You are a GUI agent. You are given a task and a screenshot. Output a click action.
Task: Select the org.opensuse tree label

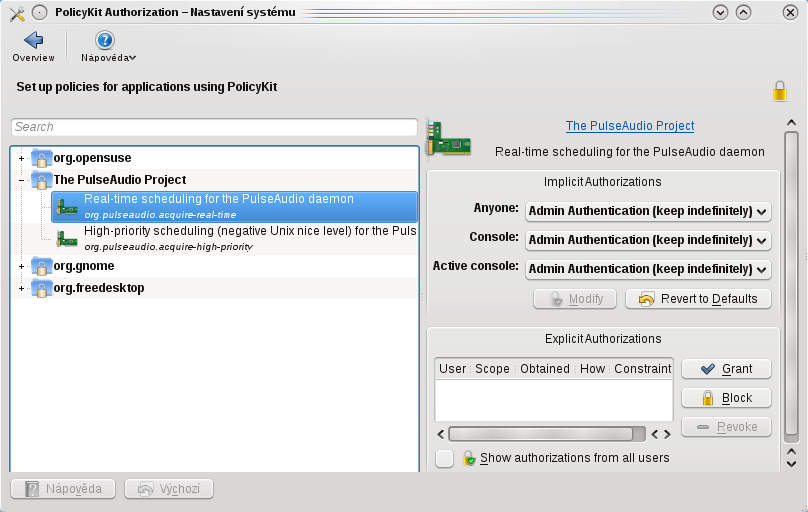pos(92,158)
